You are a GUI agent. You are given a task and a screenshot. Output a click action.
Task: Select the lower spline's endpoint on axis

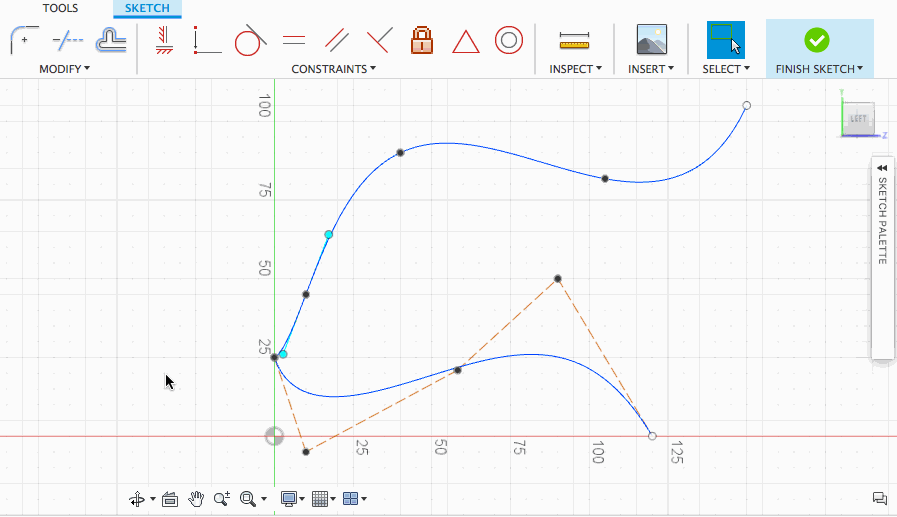coord(652,436)
